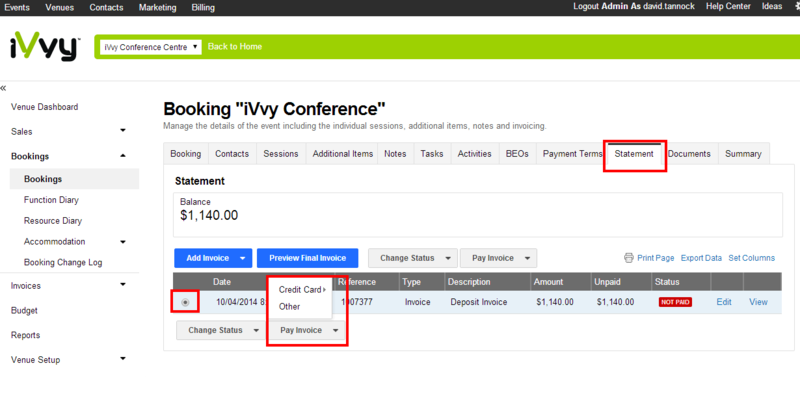This screenshot has height=396, width=800.
Task: Sort by the Description column header
Action: [469, 282]
